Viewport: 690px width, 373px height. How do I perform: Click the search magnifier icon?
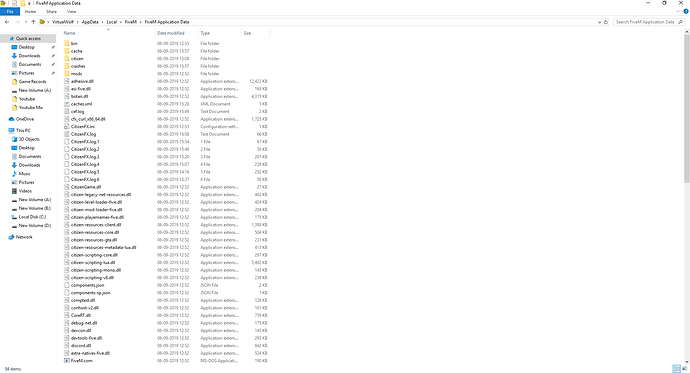[681, 22]
